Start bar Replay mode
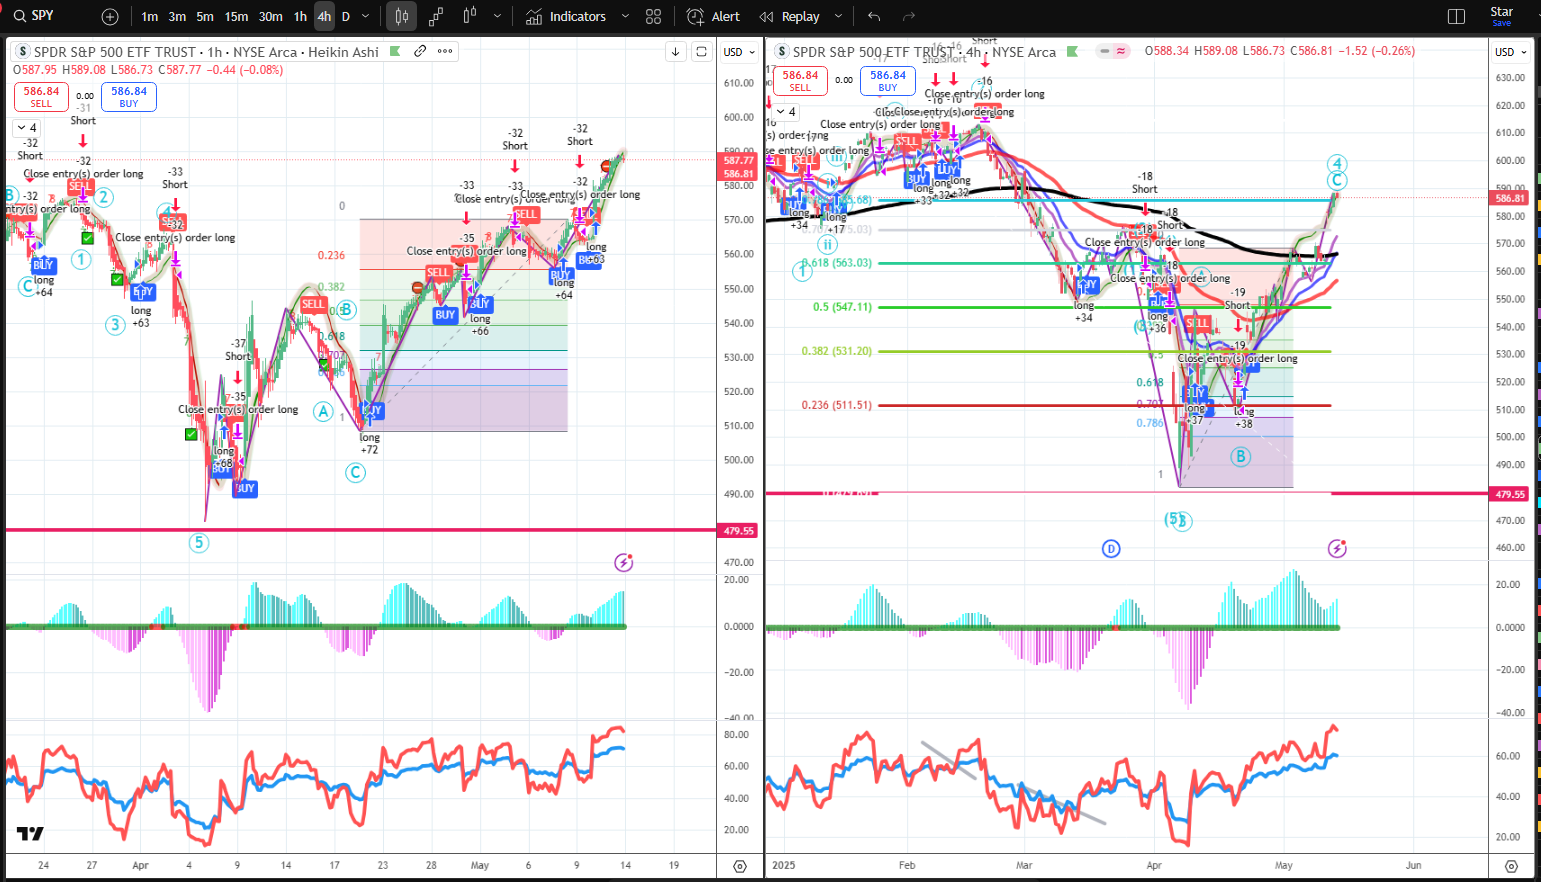The image size is (1541, 882). point(789,17)
